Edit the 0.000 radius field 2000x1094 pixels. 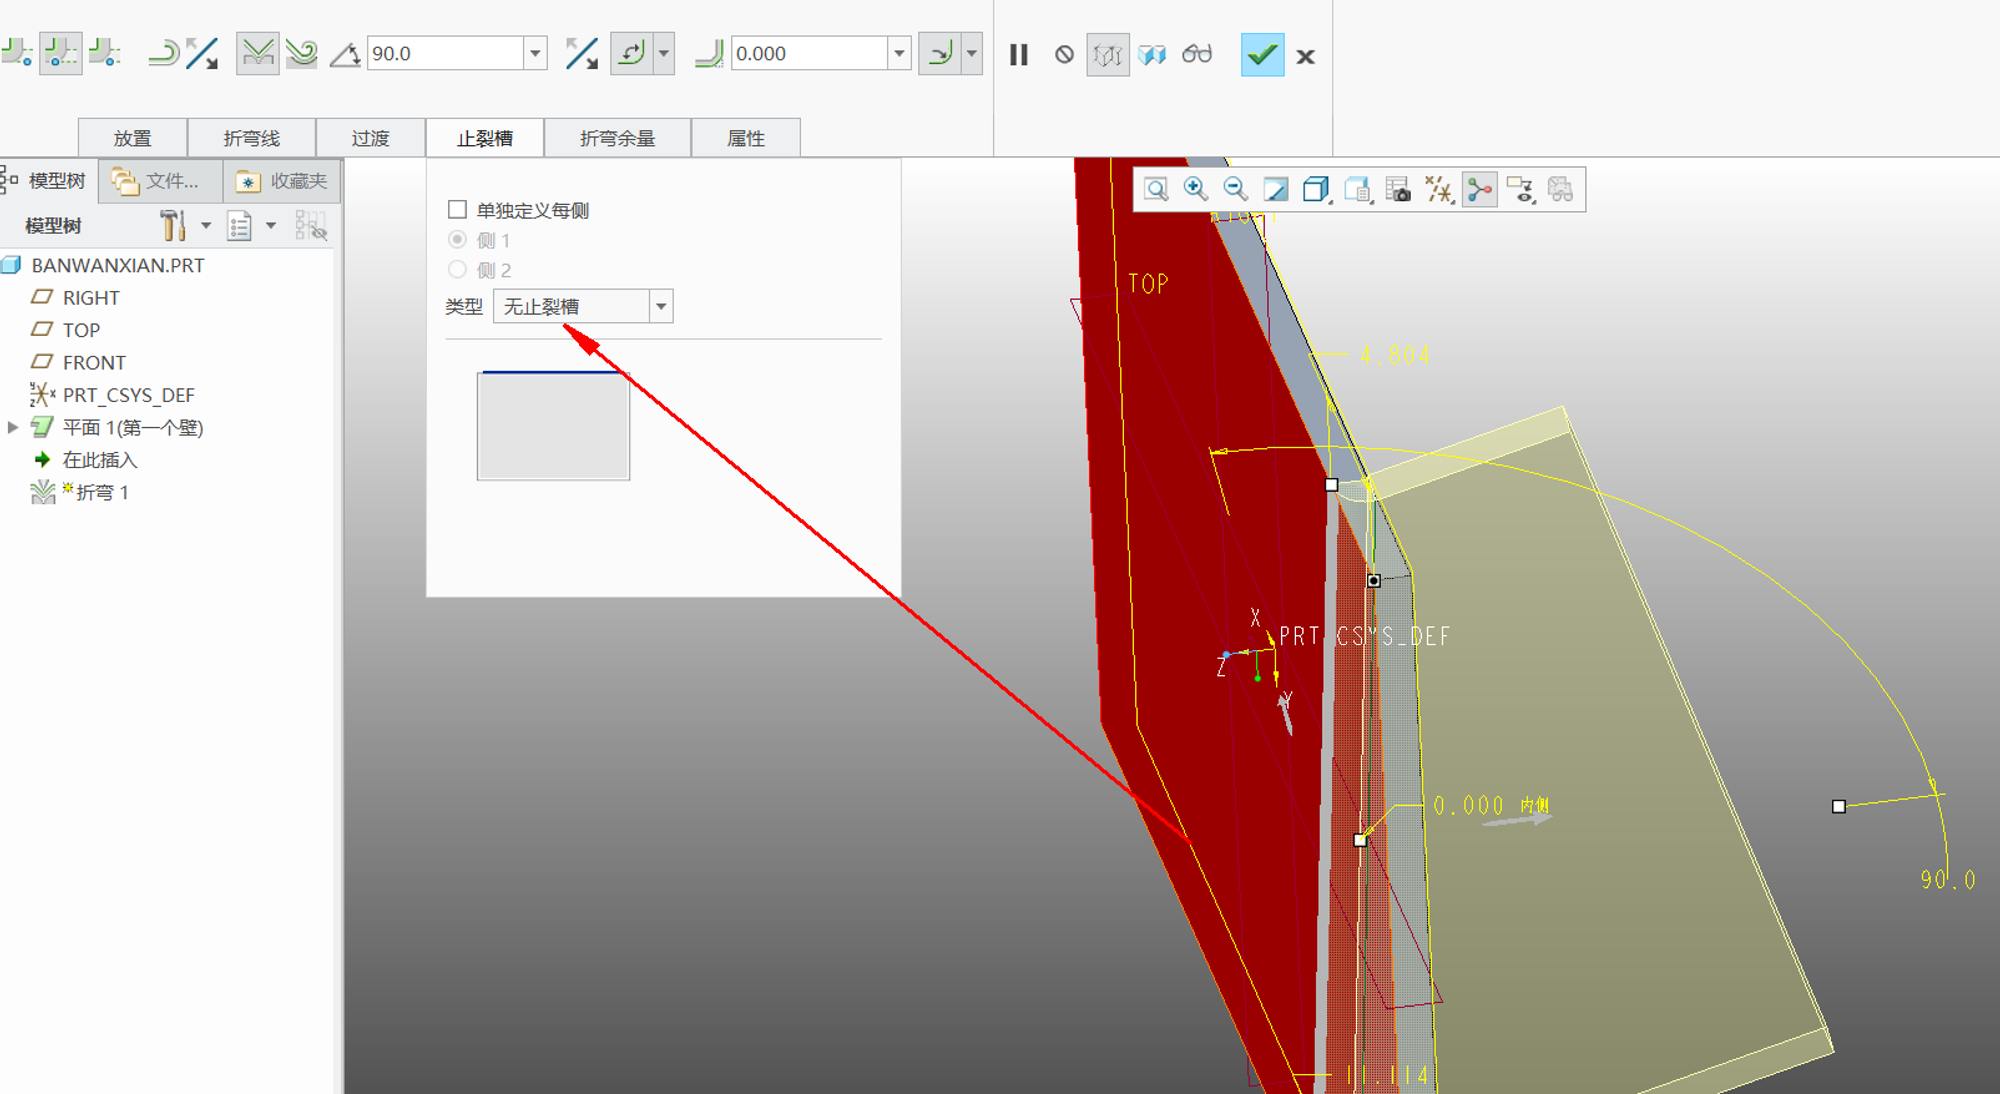(810, 53)
